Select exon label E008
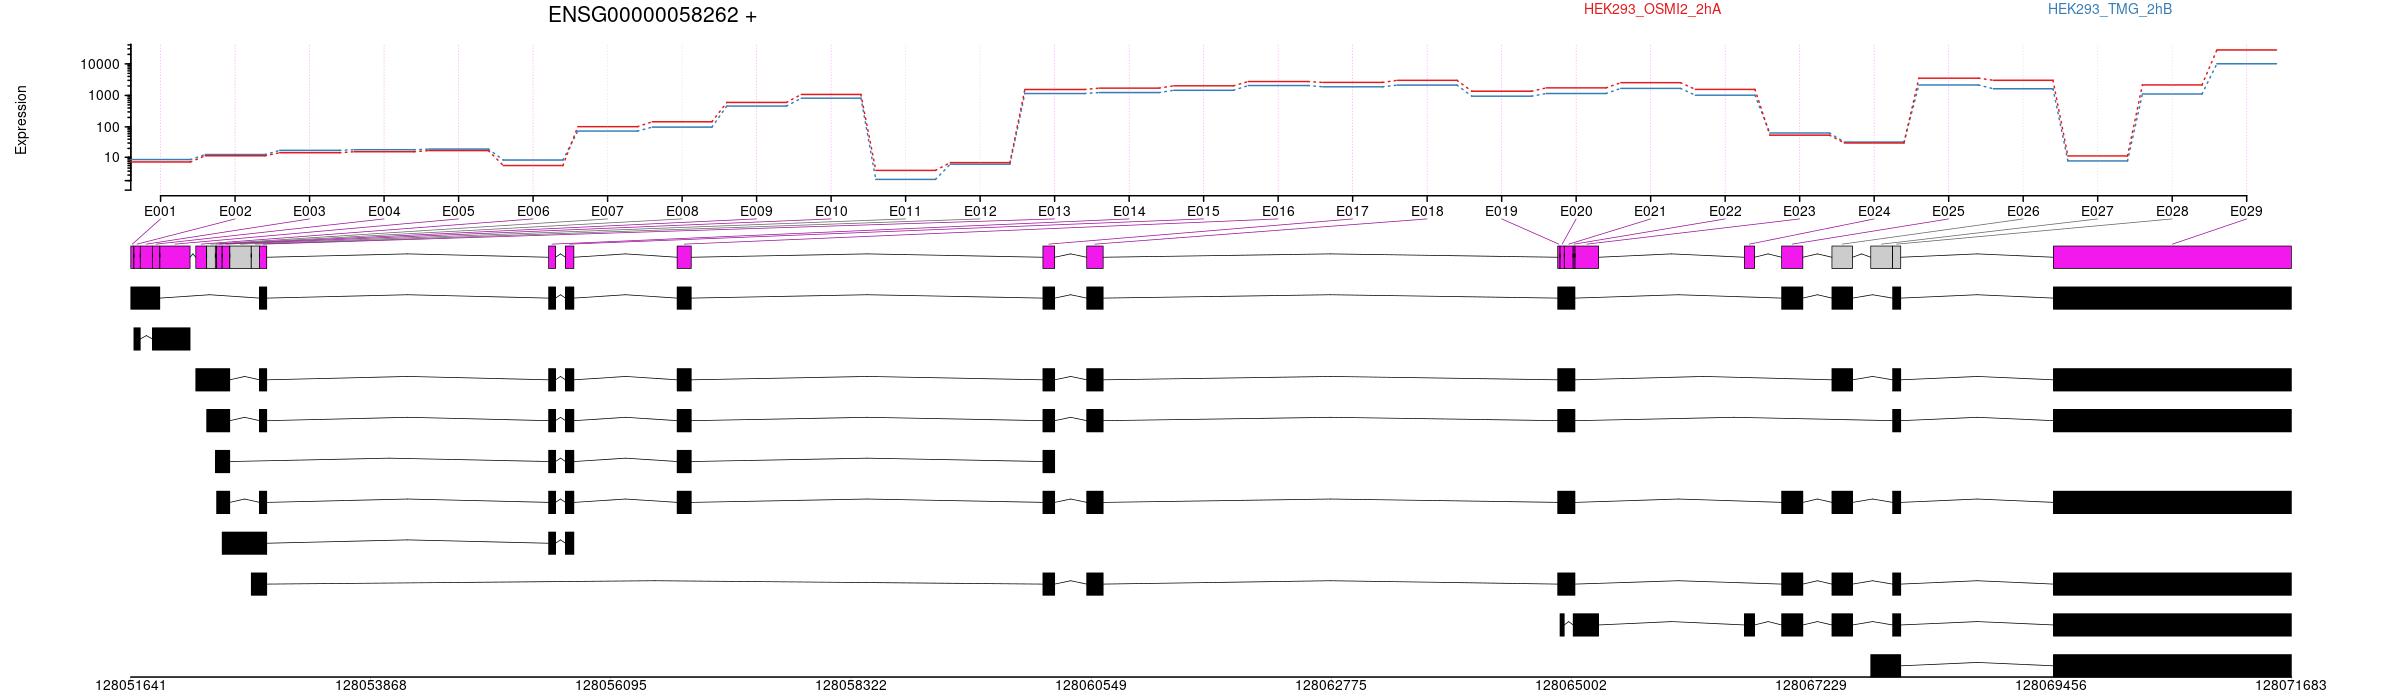Viewport: 2400px width, 700px height. click(682, 211)
